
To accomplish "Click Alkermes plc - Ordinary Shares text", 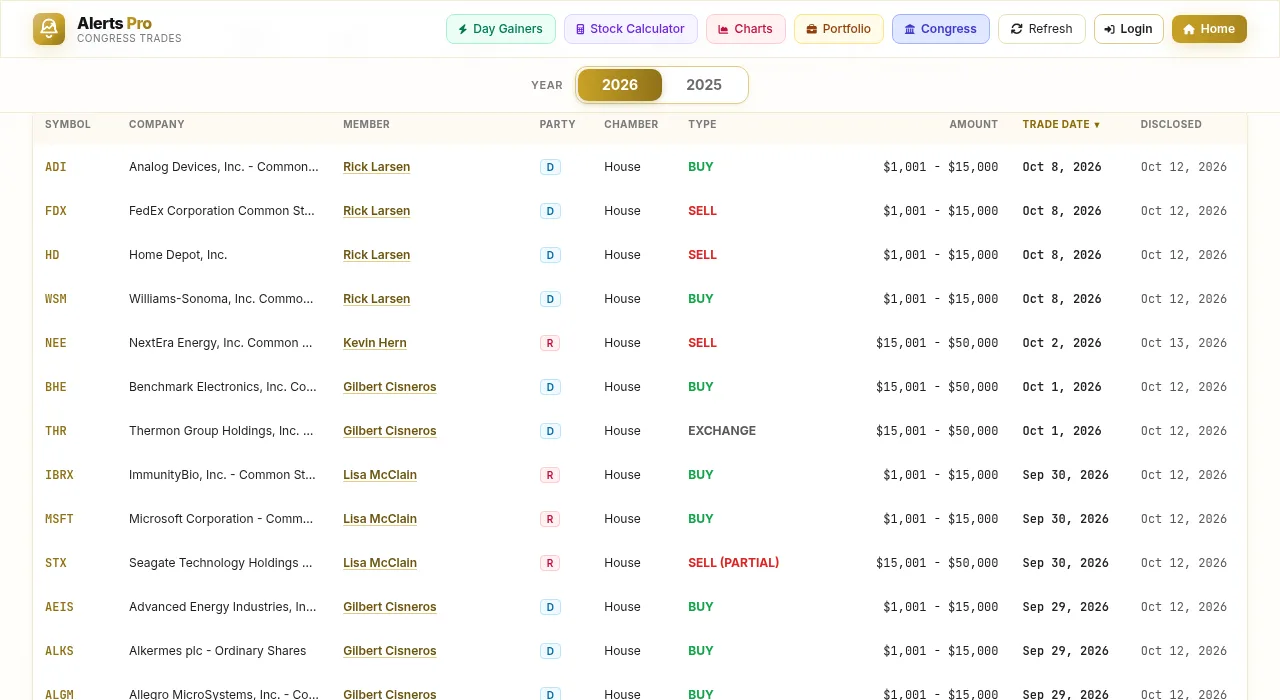I will click(217, 651).
